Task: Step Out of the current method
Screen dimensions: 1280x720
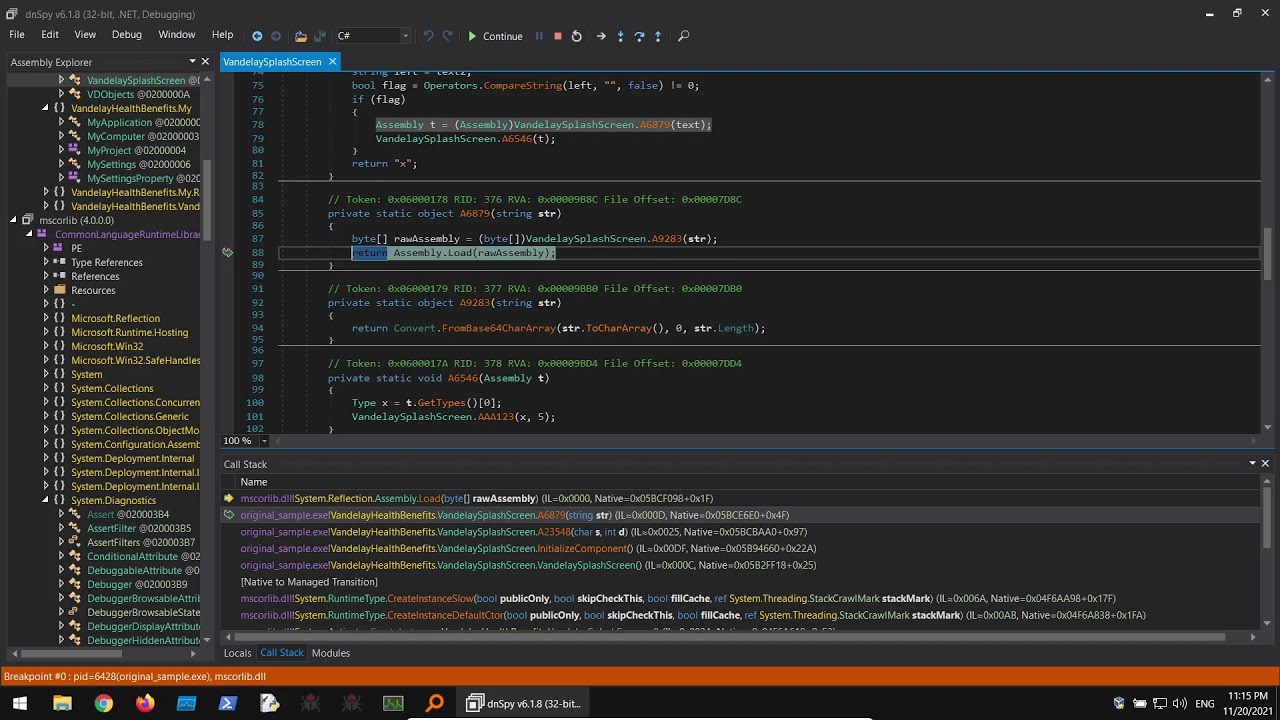Action: [x=657, y=36]
